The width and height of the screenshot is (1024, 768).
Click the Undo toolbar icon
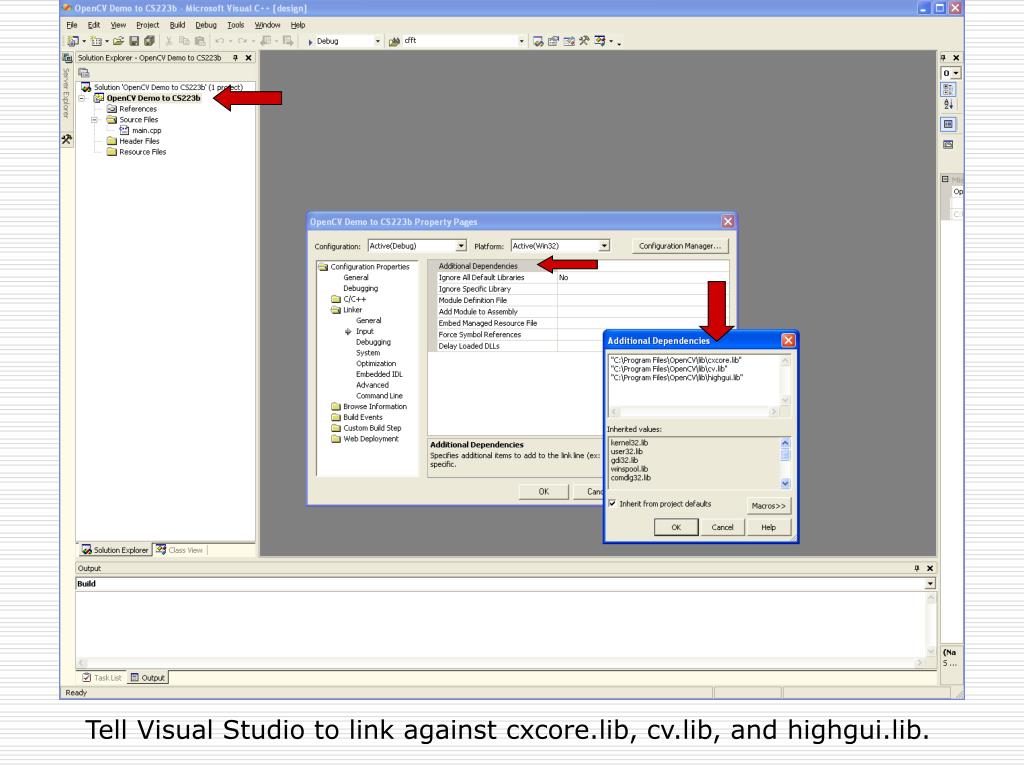[x=219, y=41]
